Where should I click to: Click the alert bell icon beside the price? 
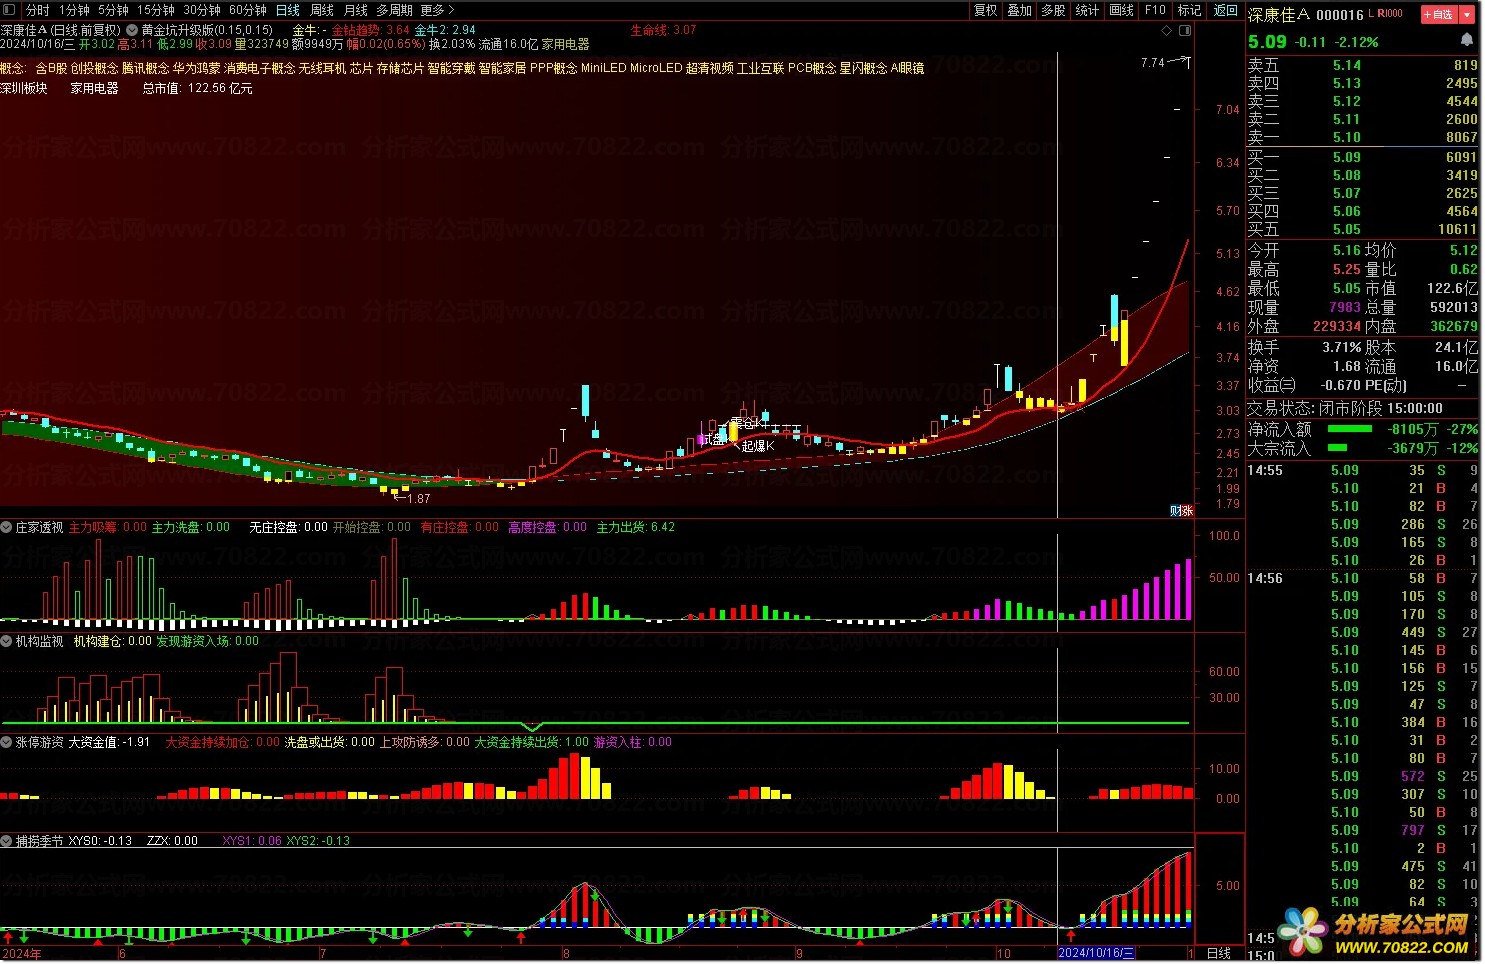(x=1467, y=40)
